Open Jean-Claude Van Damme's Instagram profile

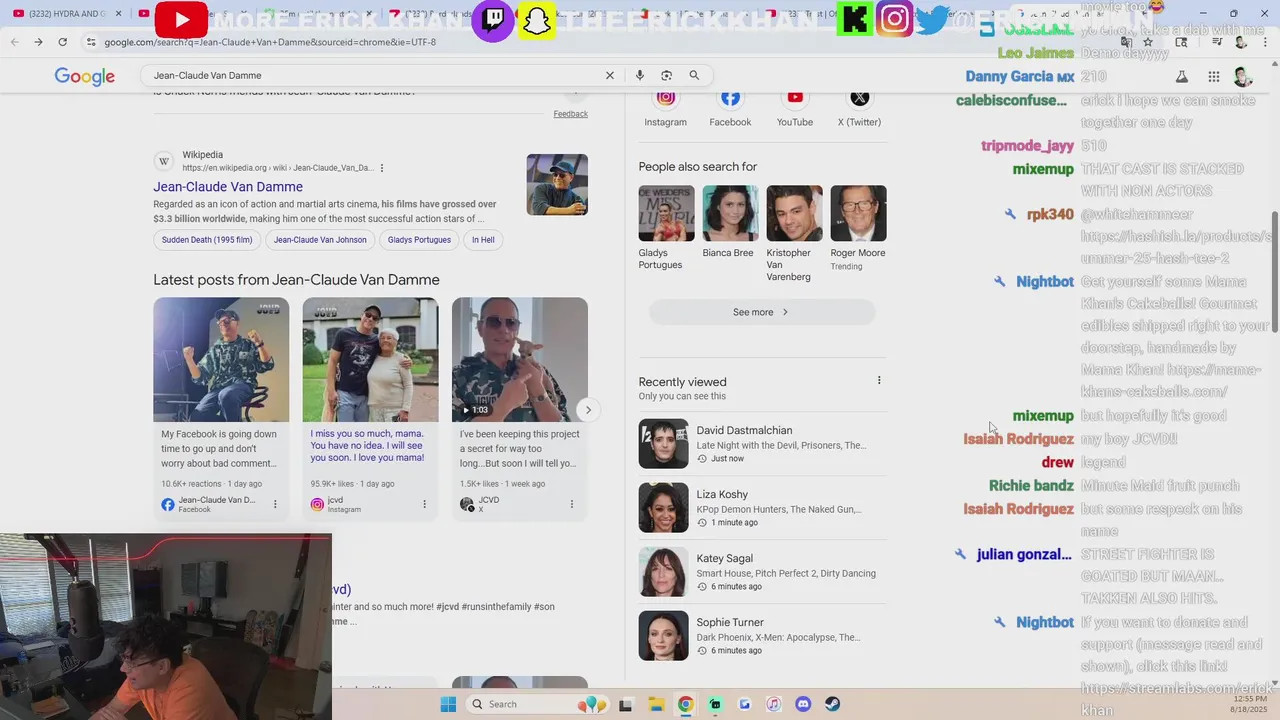[x=665, y=108]
